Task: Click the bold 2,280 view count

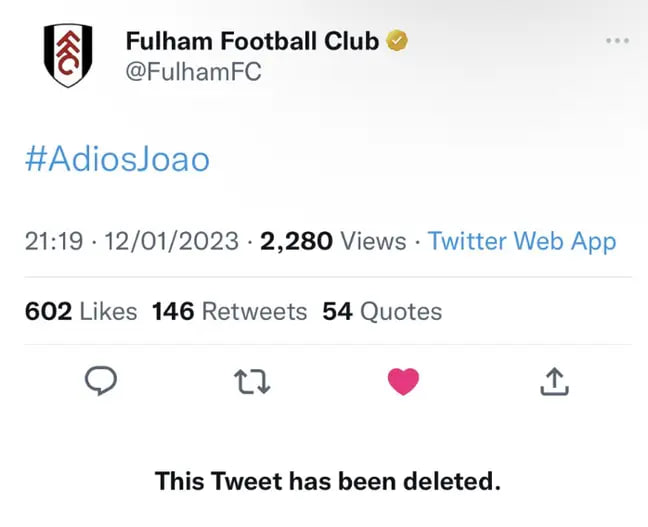Action: 297,241
